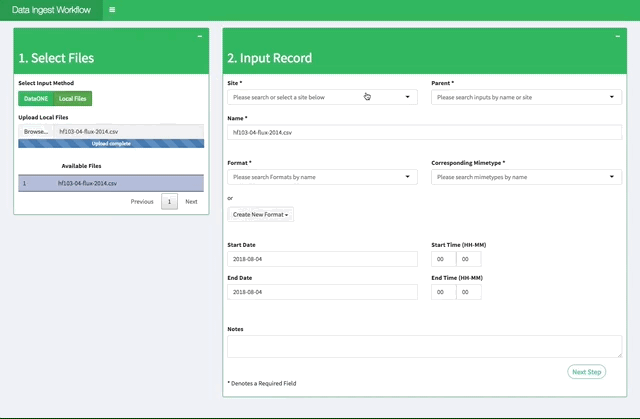Viewport: 640px width, 419px height.
Task: Collapse the Select Files panel
Action: point(200,36)
